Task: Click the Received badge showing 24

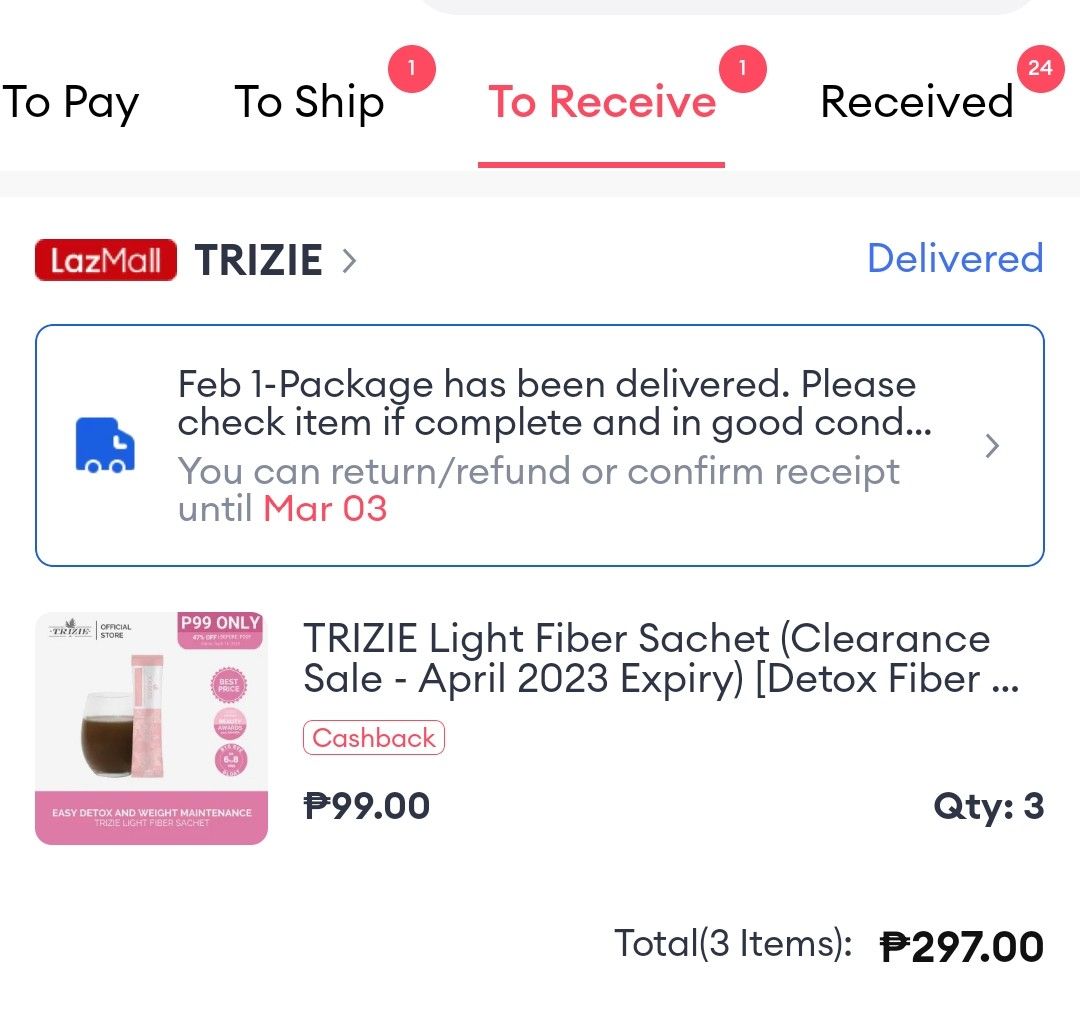Action: tap(1040, 68)
